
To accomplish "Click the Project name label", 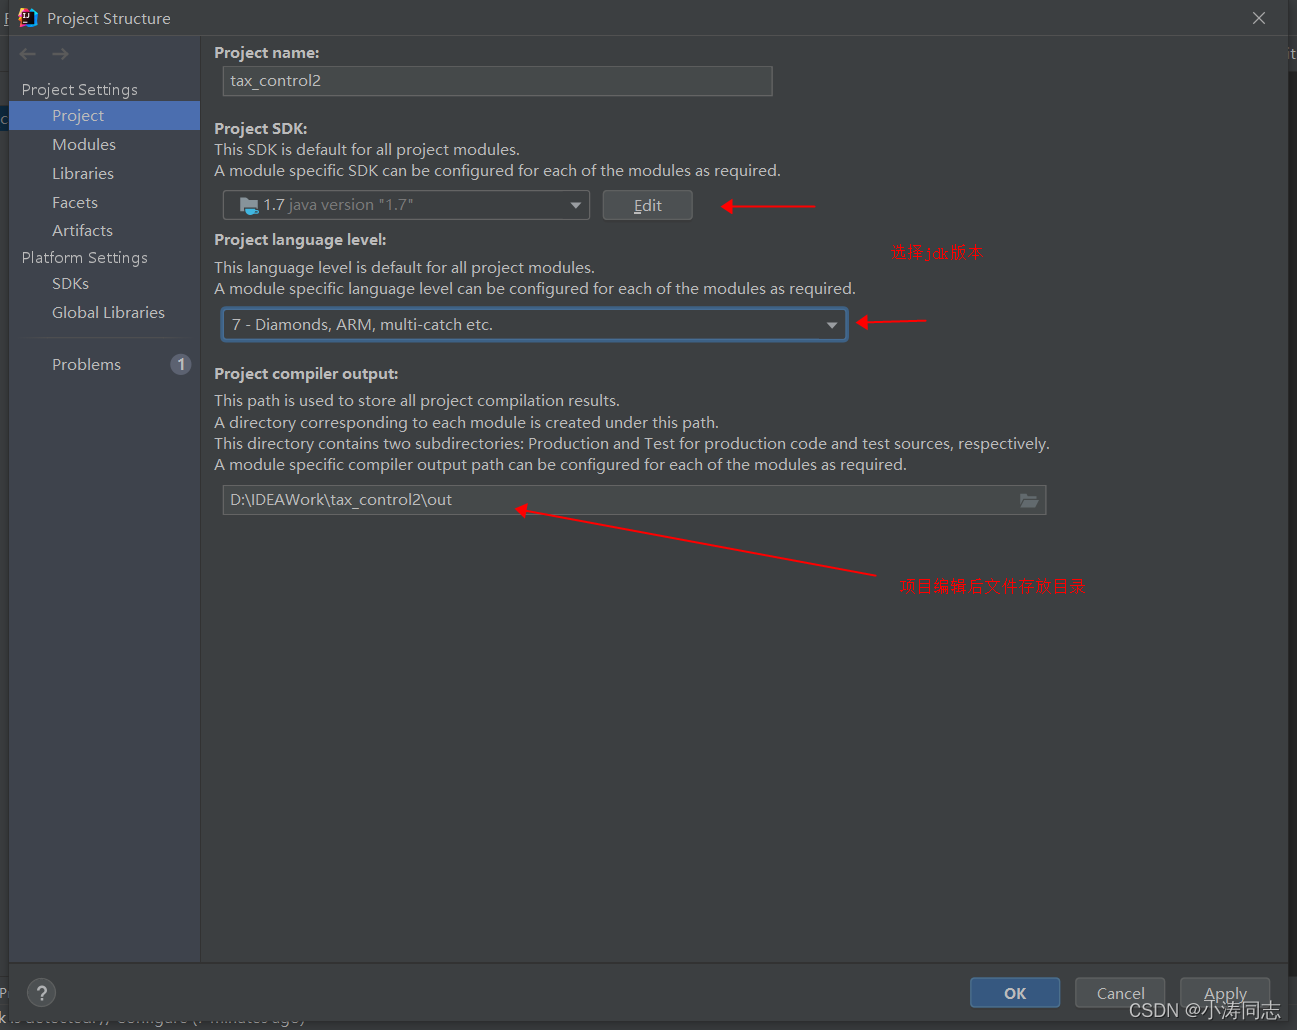I will click(x=267, y=53).
